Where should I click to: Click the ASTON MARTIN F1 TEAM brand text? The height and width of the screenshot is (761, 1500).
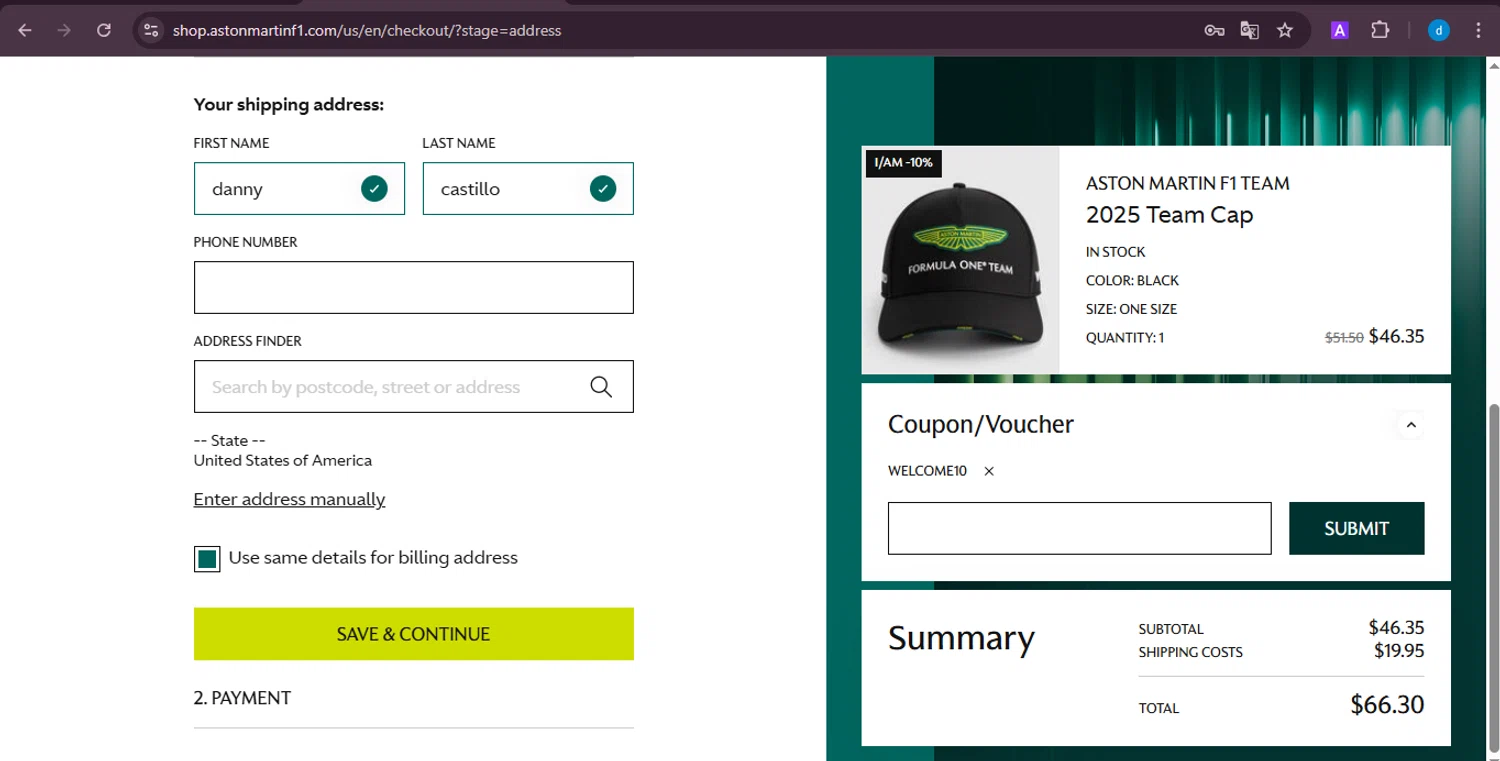point(1188,183)
